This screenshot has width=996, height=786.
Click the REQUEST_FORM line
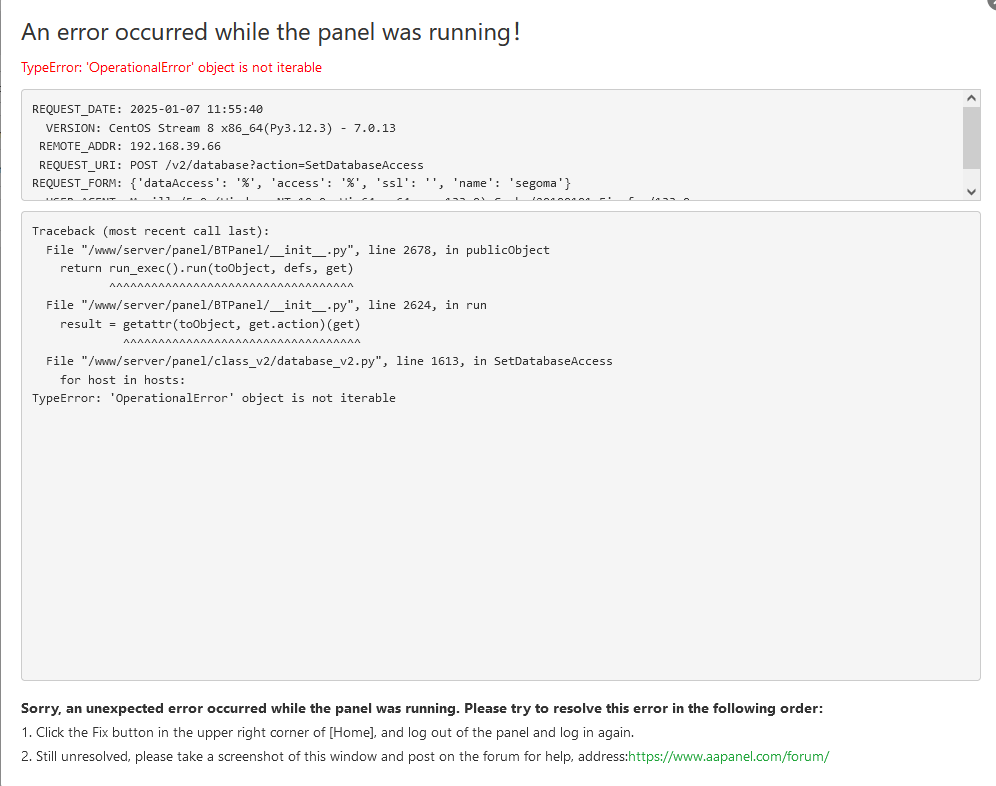[301, 183]
